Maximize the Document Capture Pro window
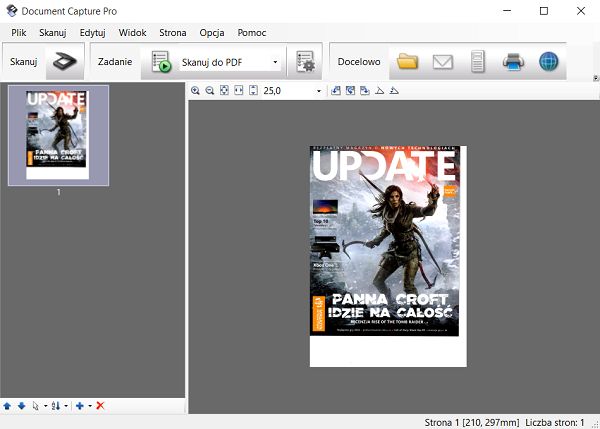600x429 pixels. [544, 11]
